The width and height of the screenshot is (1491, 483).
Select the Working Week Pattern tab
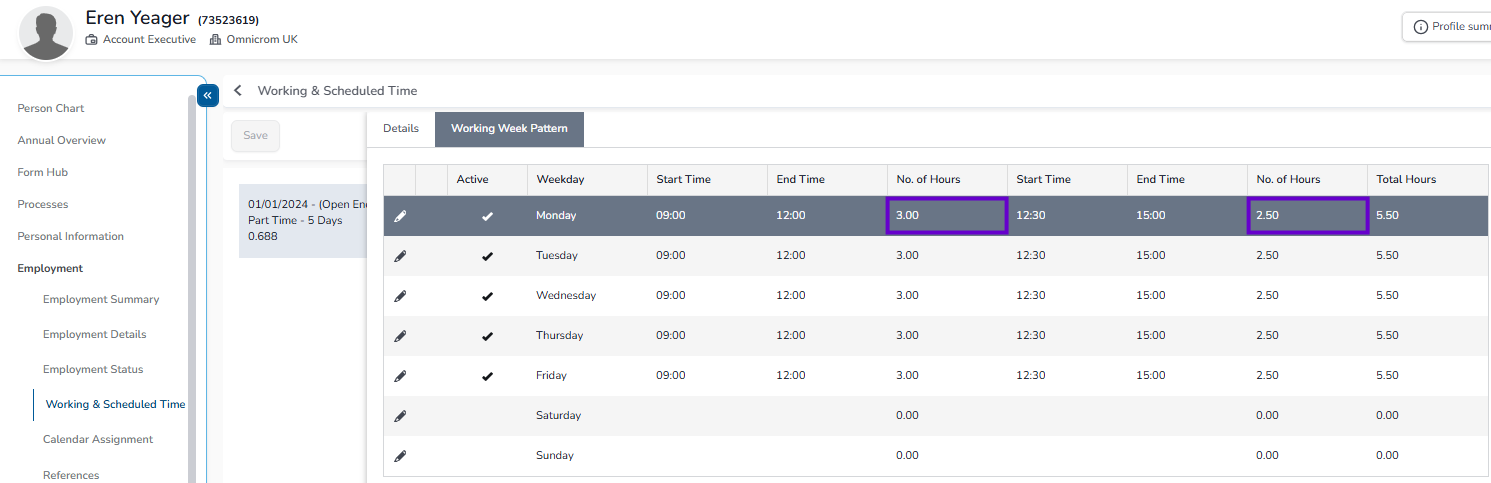pyautogui.click(x=509, y=129)
